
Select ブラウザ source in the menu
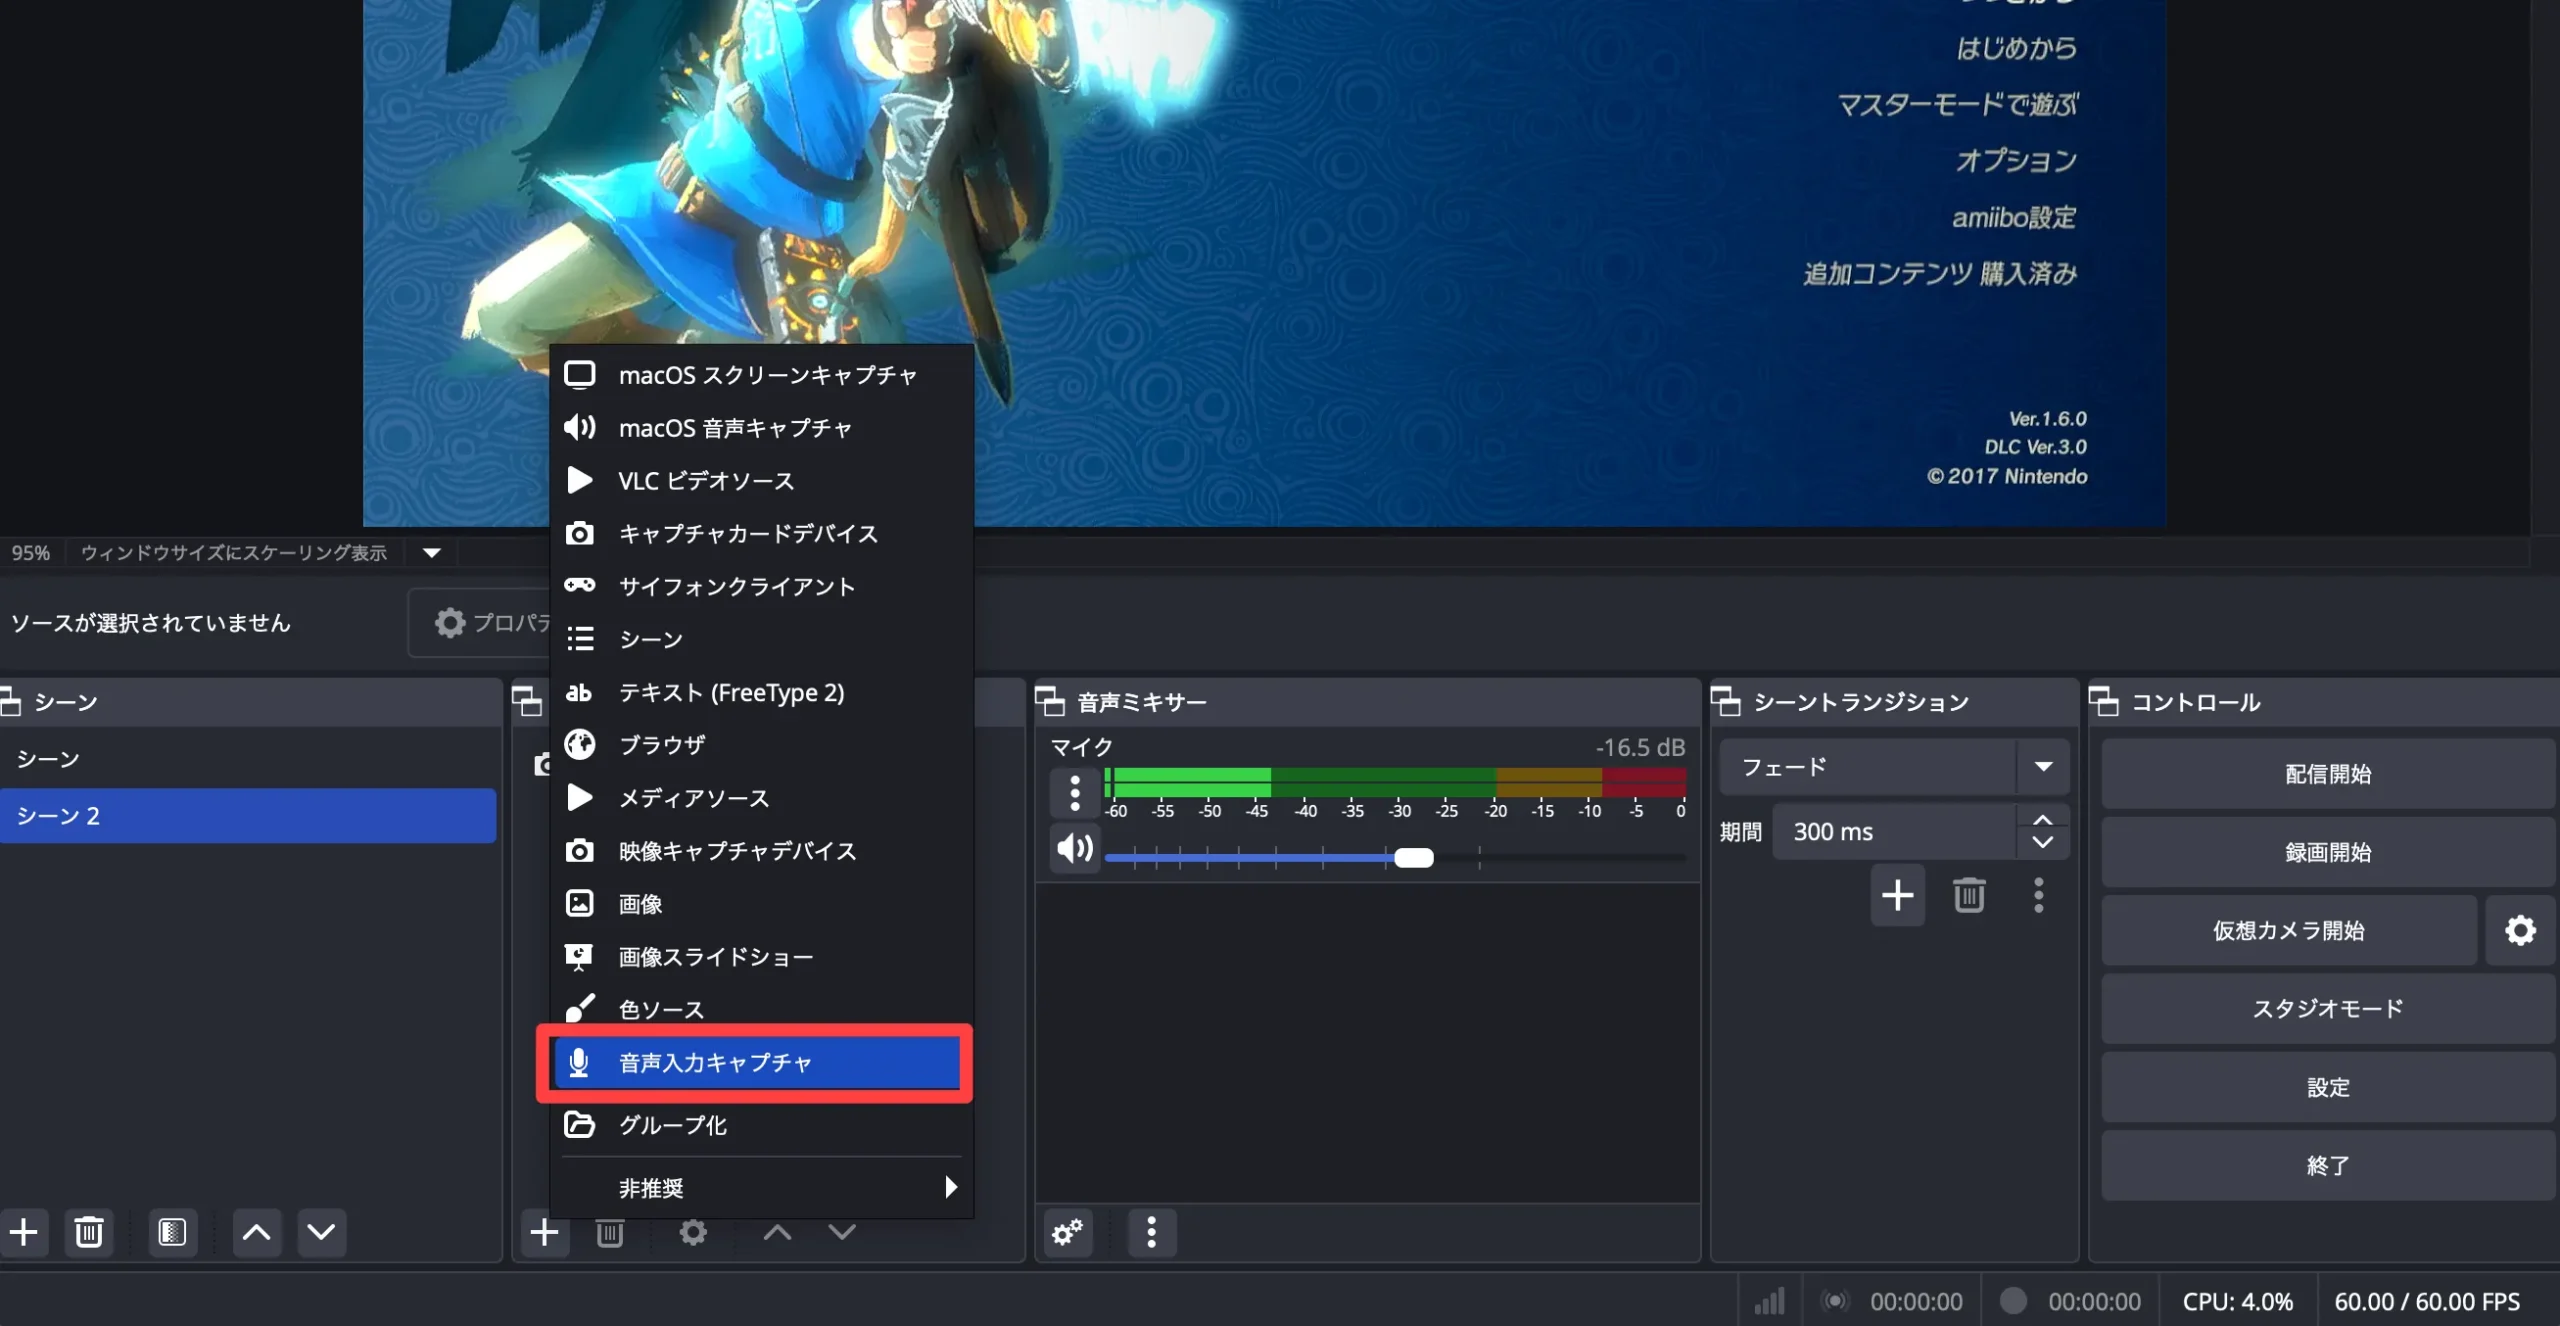761,745
